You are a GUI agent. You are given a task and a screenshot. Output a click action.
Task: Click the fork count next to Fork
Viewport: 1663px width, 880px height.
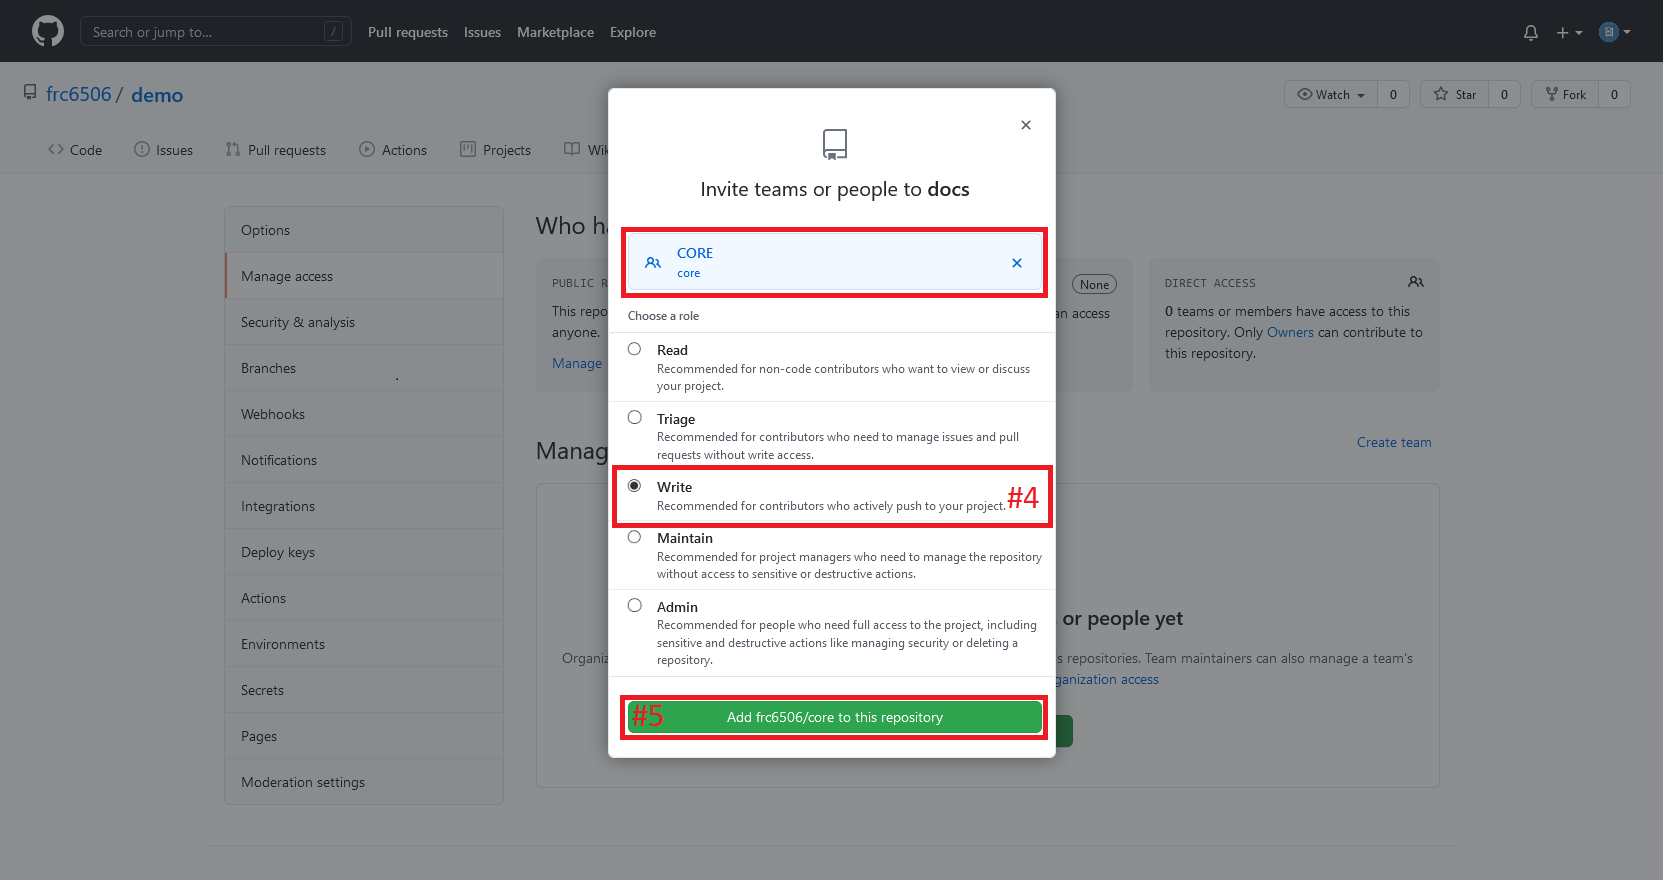pyautogui.click(x=1614, y=94)
